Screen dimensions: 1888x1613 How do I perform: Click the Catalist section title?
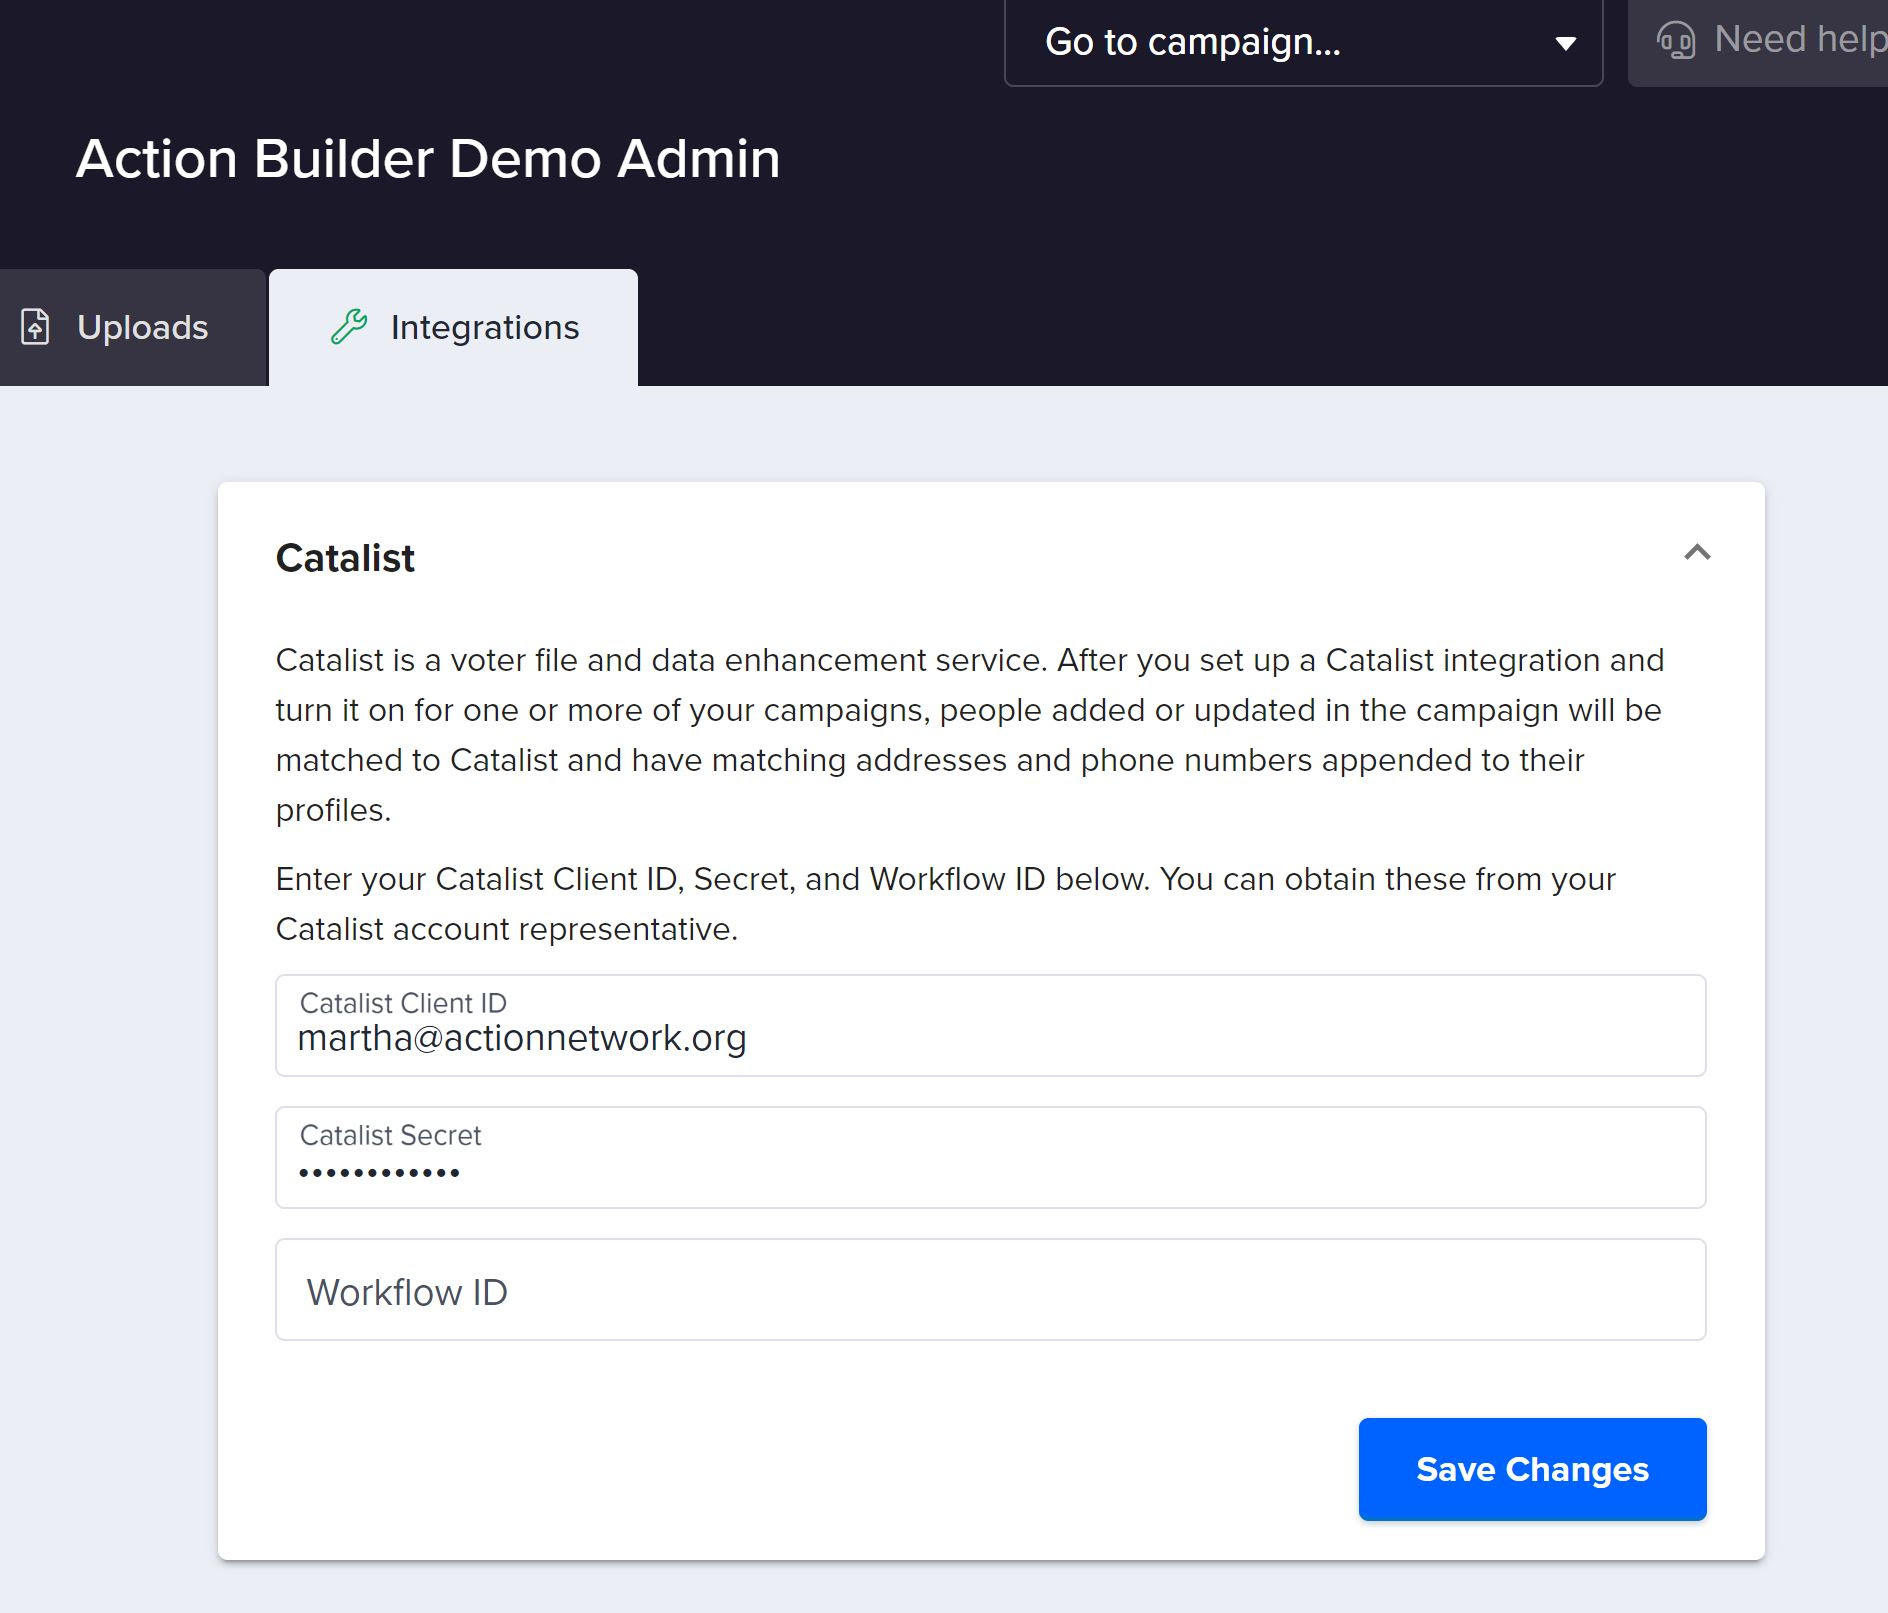pyautogui.click(x=345, y=558)
